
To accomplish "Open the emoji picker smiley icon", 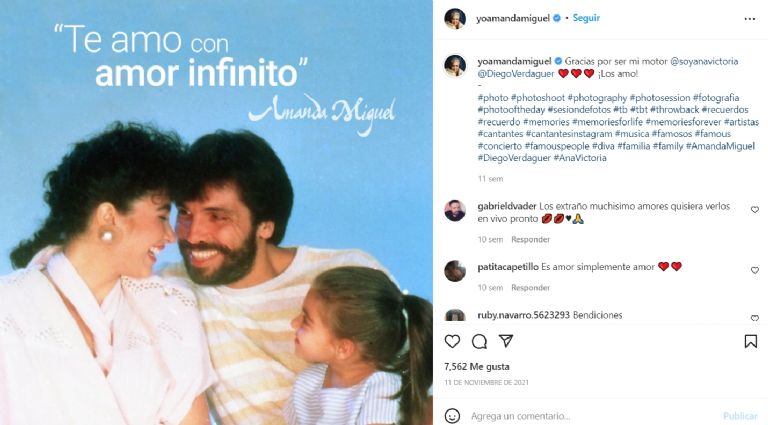I will pos(452,416).
